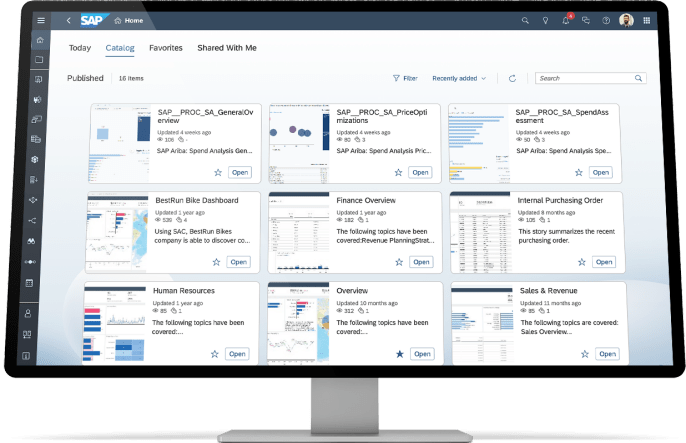686x443 pixels.
Task: Open the overlapping screens icon in the sidebar
Action: [x=36, y=119]
